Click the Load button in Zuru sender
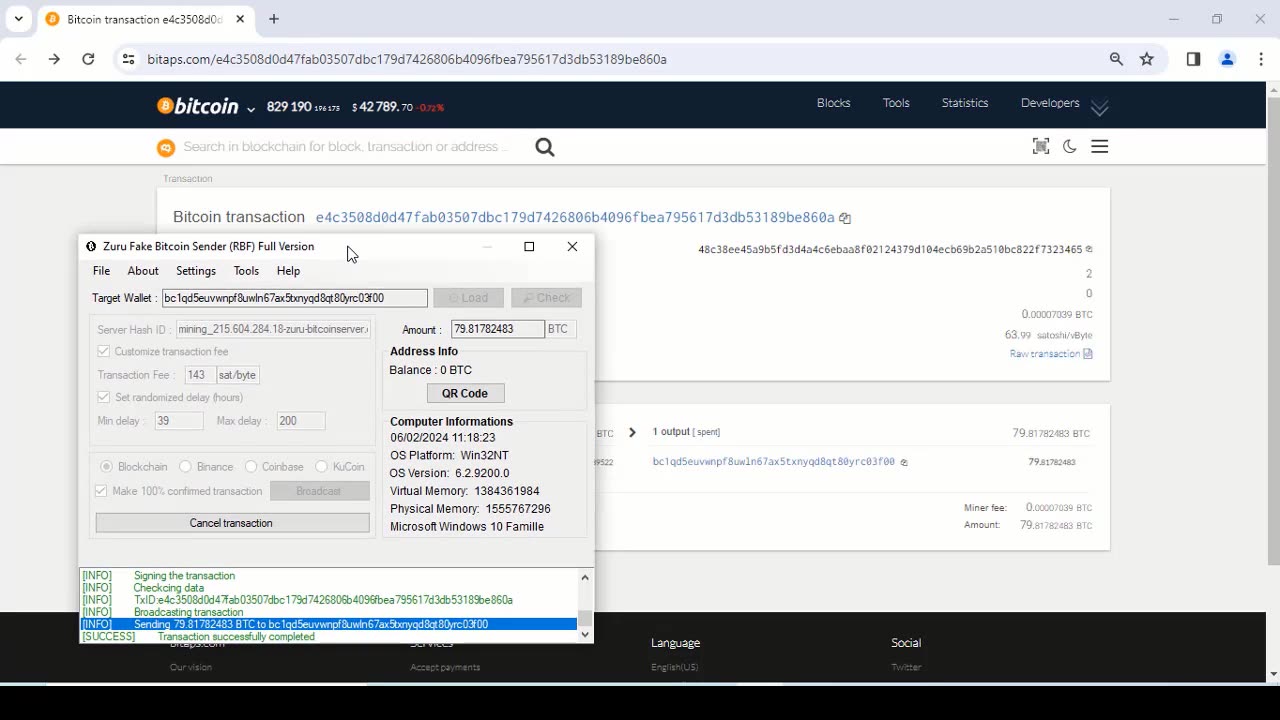The width and height of the screenshot is (1280, 720). (x=468, y=298)
